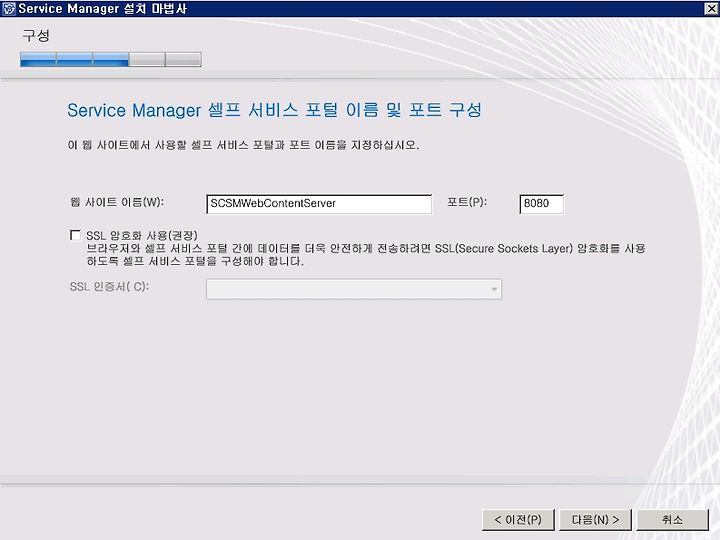Click the '웹 사이트 이름(W):' label
Image resolution: width=720 pixels, height=540 pixels.
(117, 202)
